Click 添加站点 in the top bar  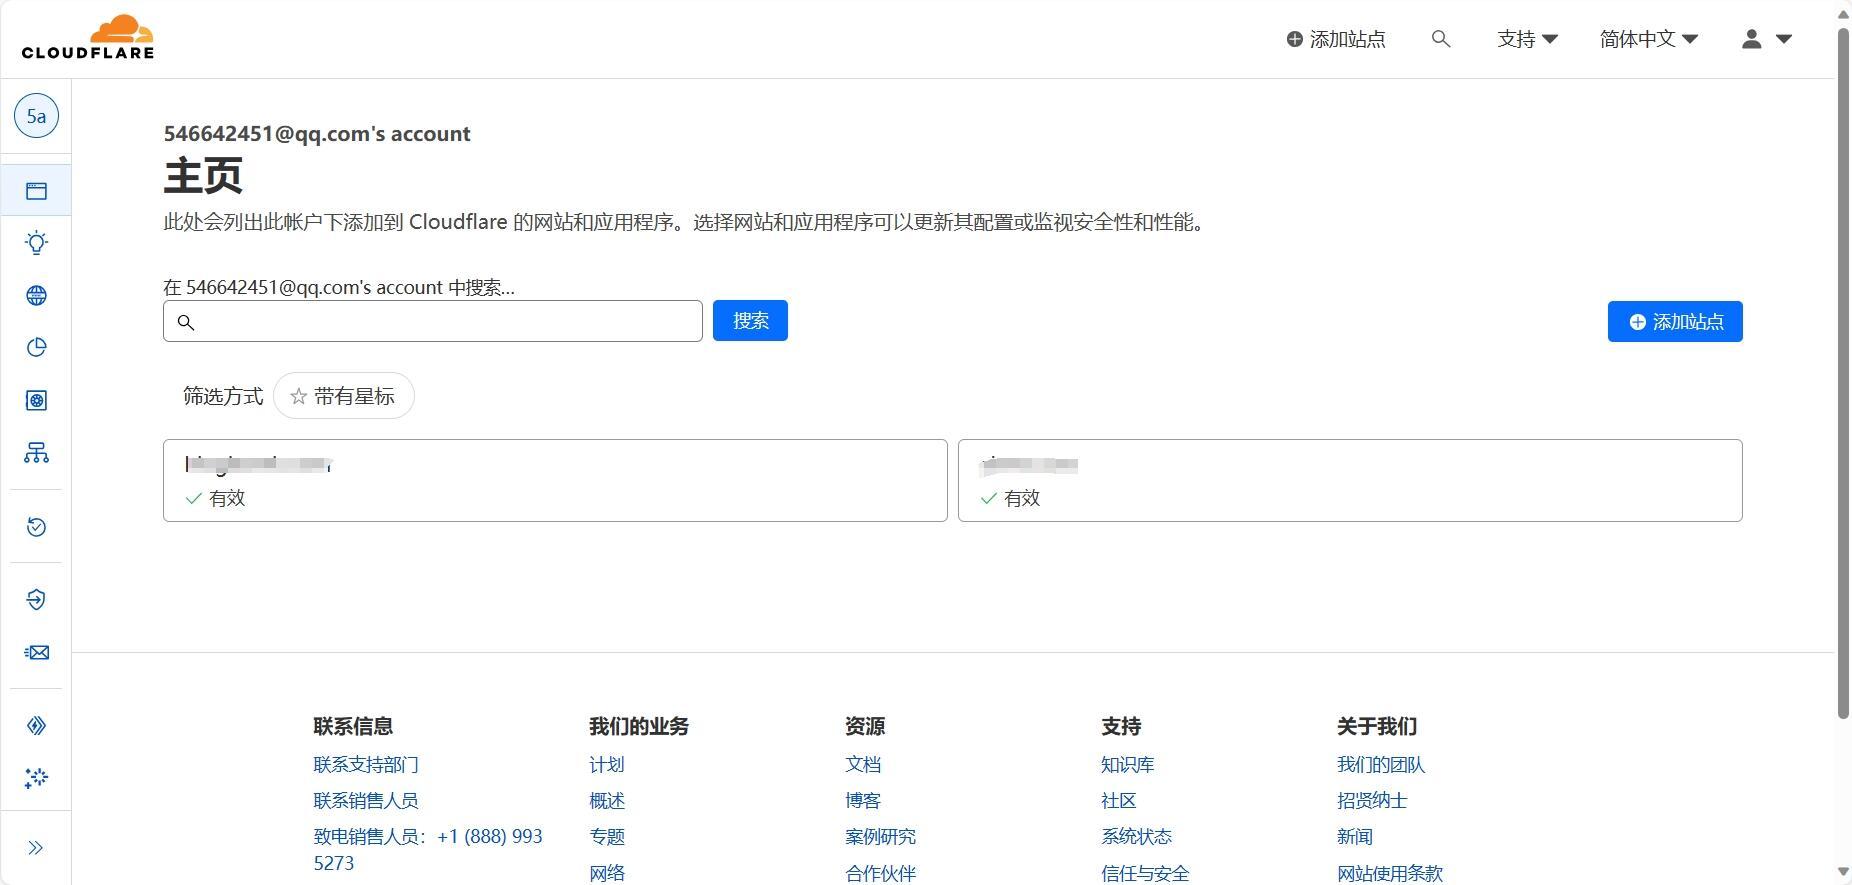[1336, 39]
